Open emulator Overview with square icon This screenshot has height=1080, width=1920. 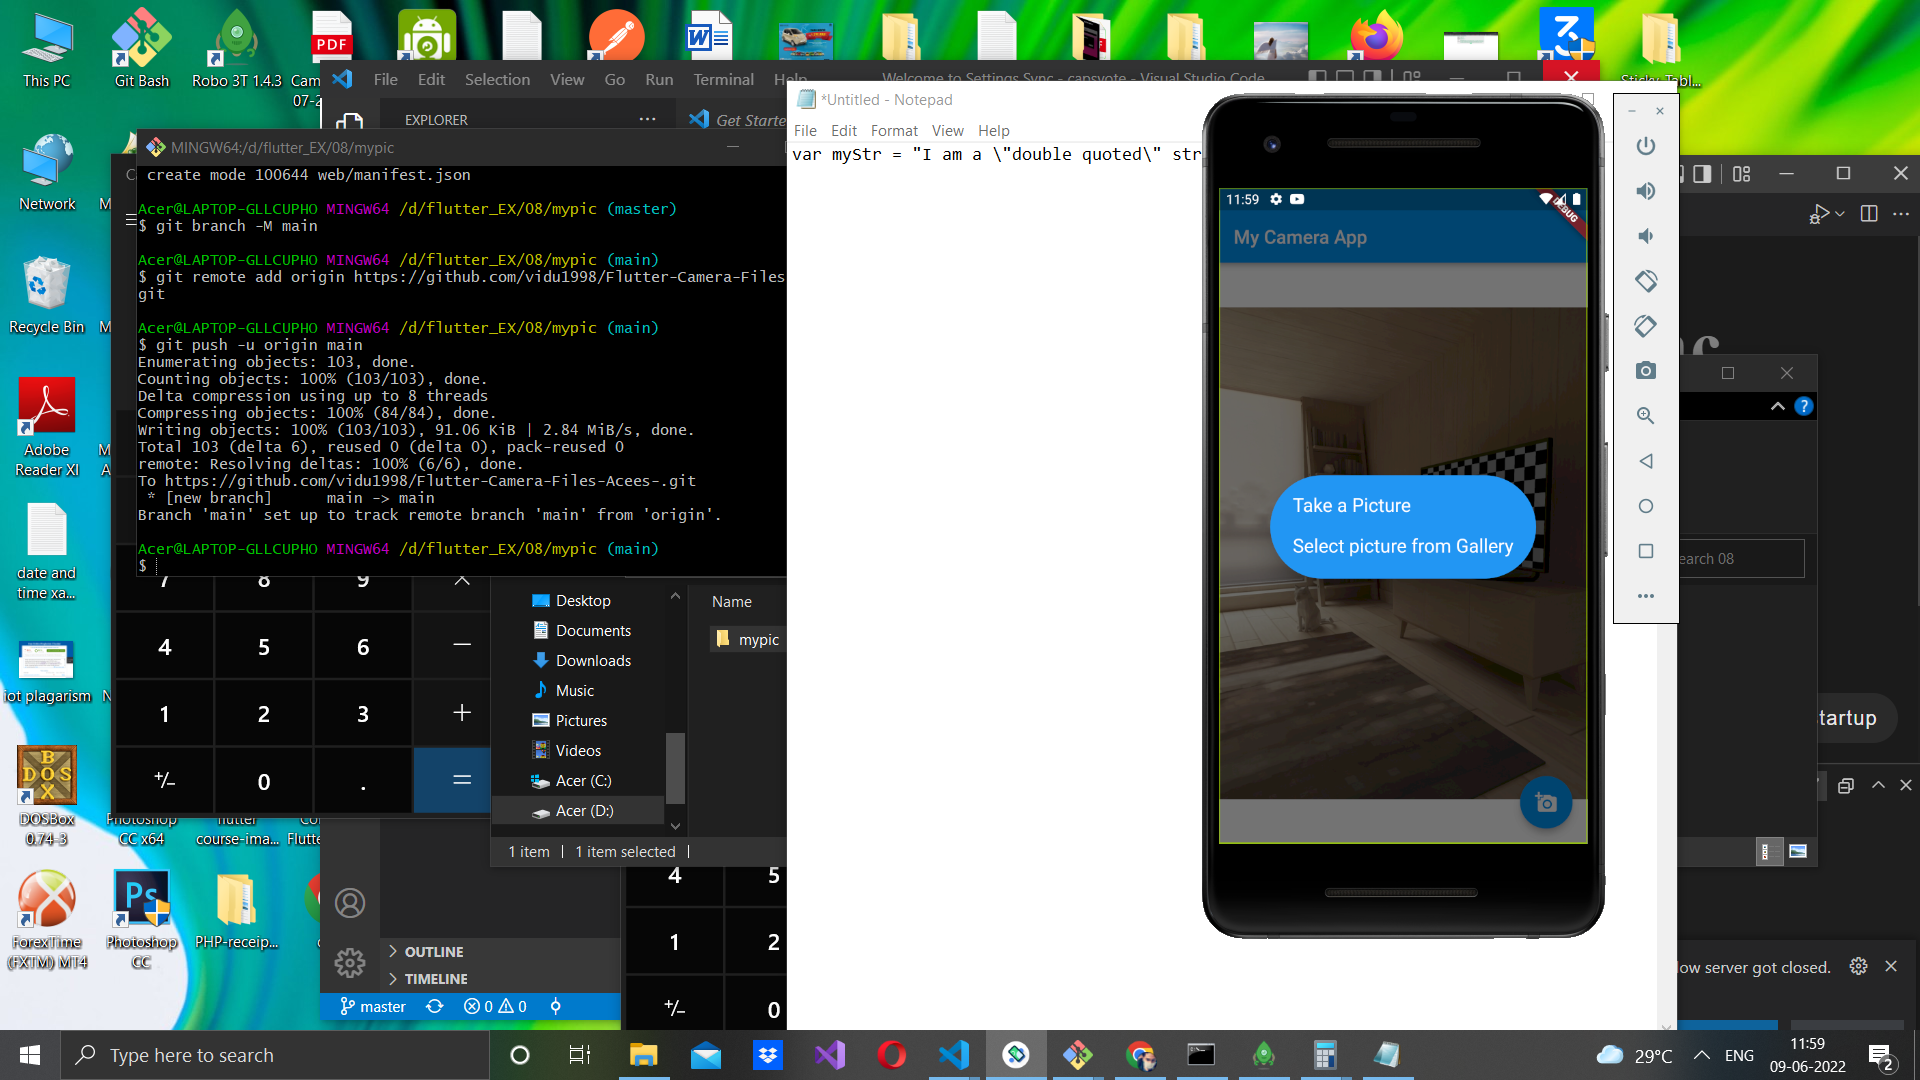tap(1645, 551)
